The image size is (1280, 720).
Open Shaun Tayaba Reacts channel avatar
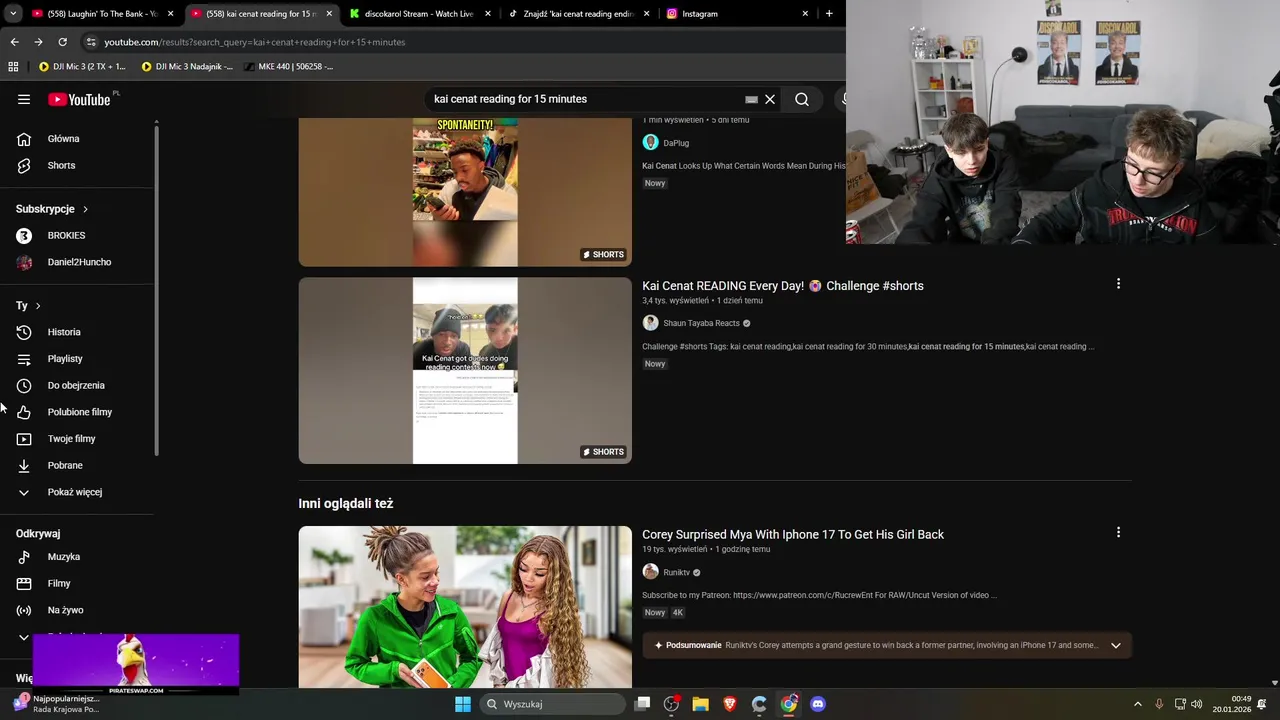650,323
